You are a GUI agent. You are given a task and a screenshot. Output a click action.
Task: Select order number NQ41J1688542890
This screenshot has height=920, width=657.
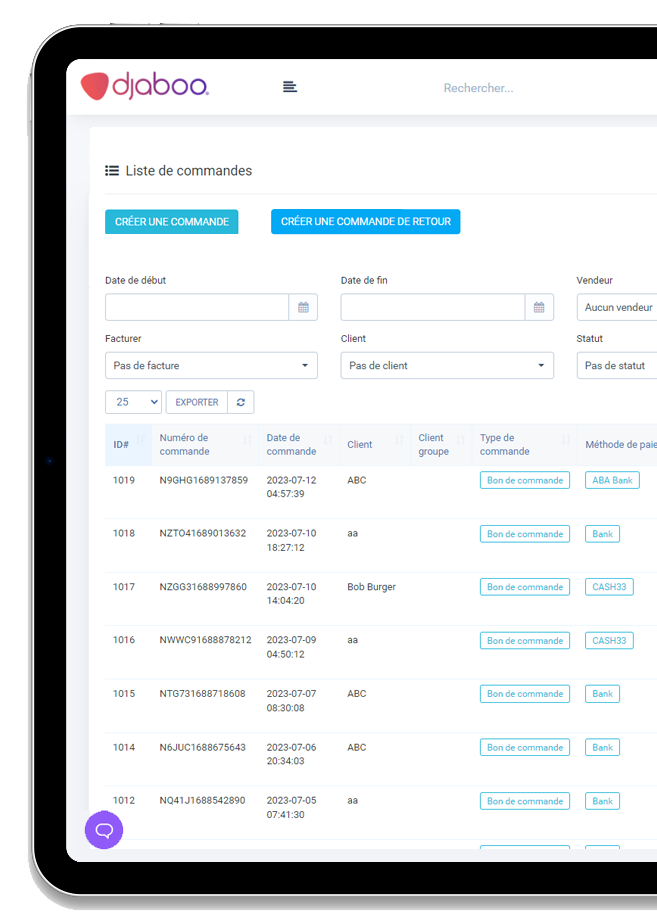click(x=202, y=800)
